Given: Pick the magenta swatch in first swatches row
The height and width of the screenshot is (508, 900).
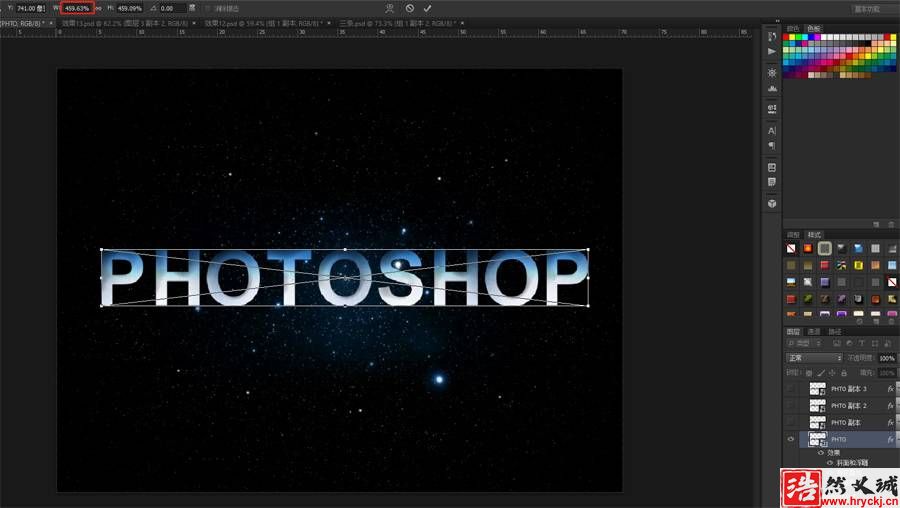Looking at the screenshot, I should 818,37.
